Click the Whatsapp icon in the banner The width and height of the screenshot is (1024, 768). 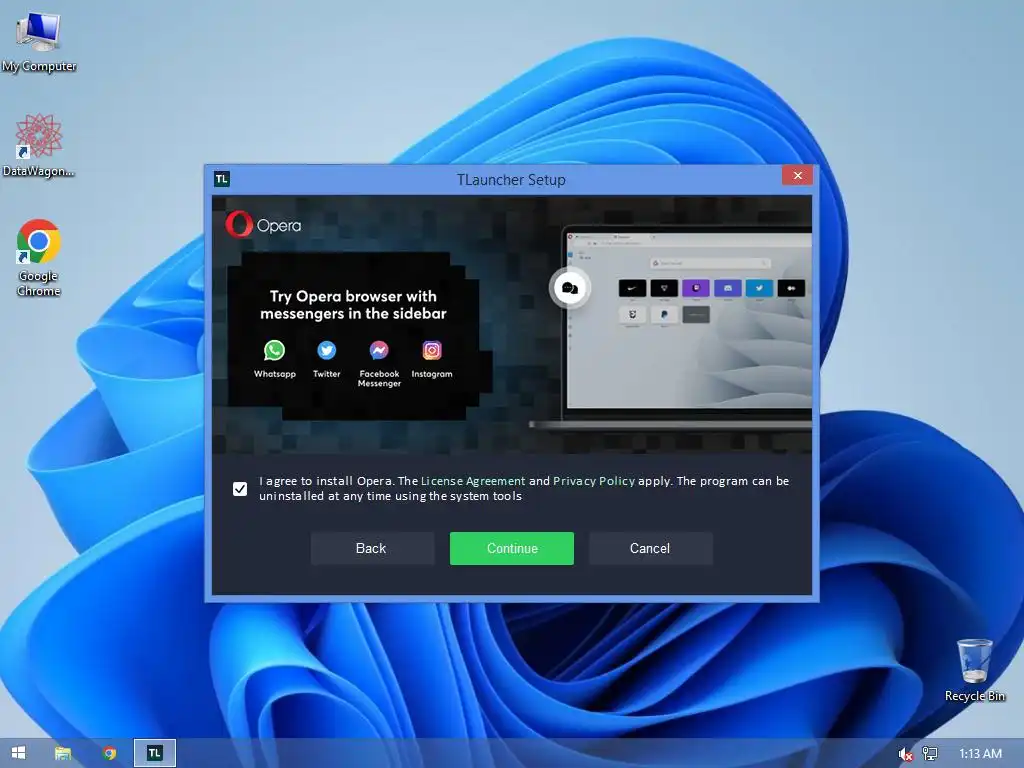[274, 351]
